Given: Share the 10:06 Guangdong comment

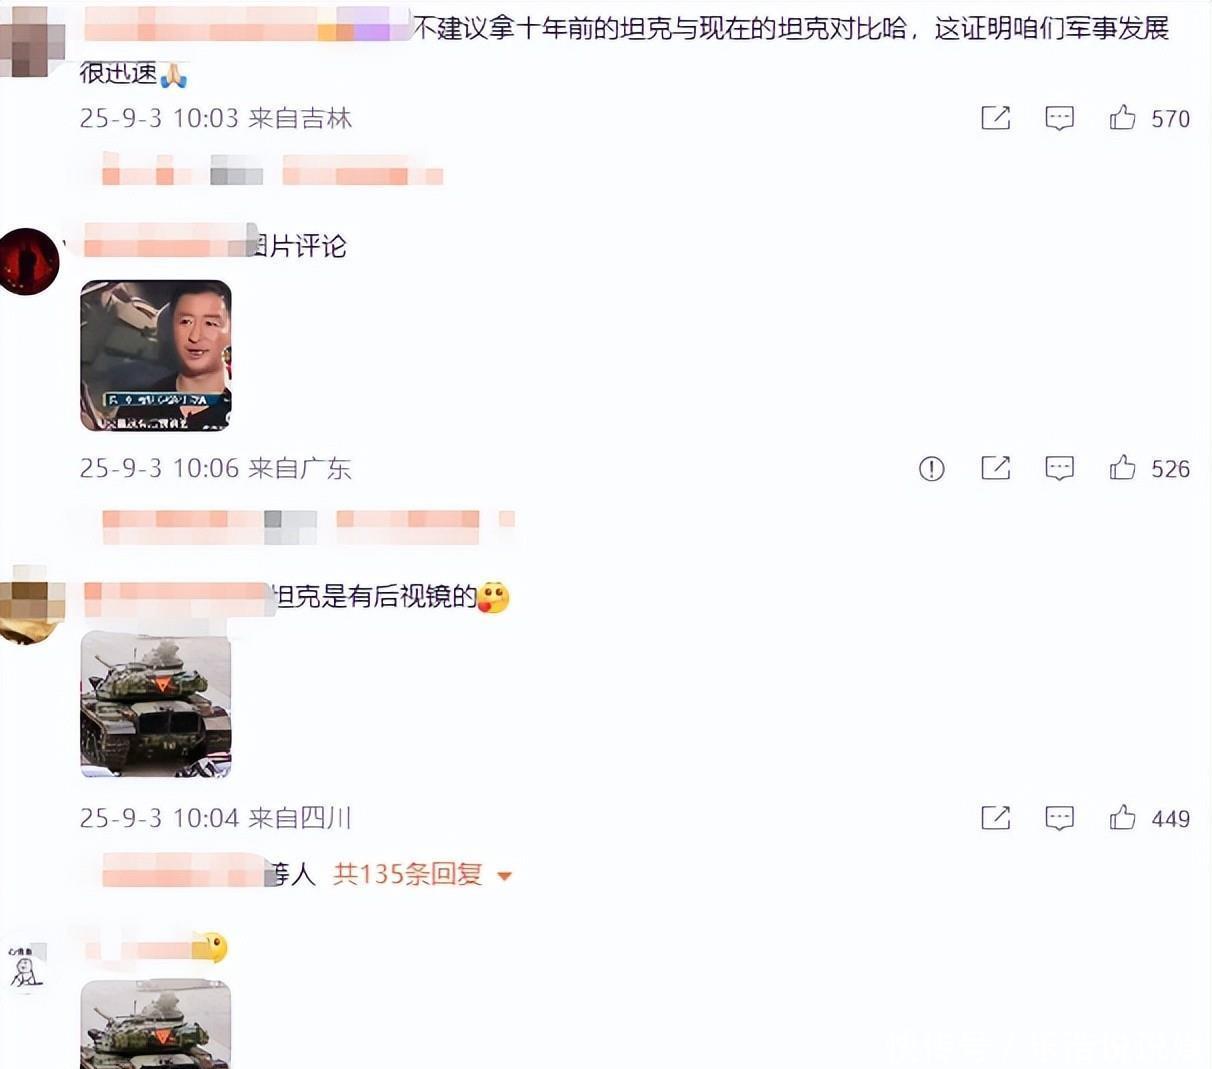Looking at the screenshot, I should tap(995, 468).
